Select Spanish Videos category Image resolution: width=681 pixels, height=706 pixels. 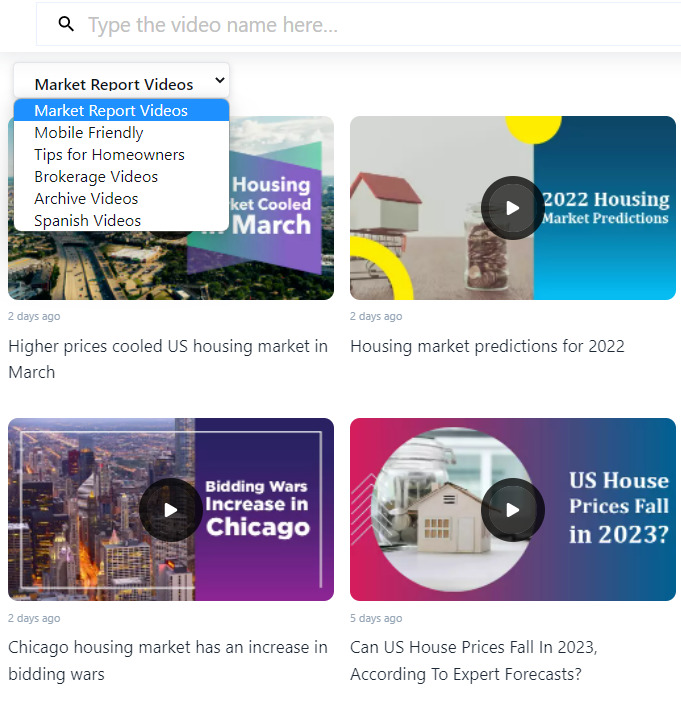point(87,221)
